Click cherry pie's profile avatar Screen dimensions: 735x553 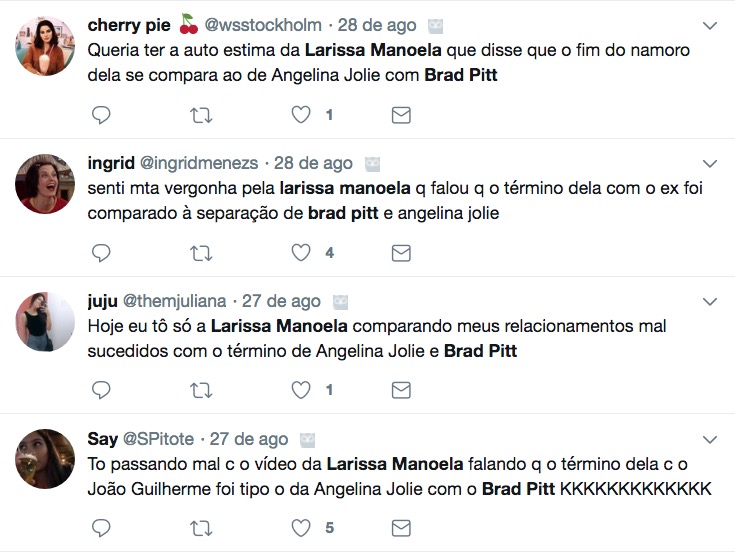tap(46, 46)
